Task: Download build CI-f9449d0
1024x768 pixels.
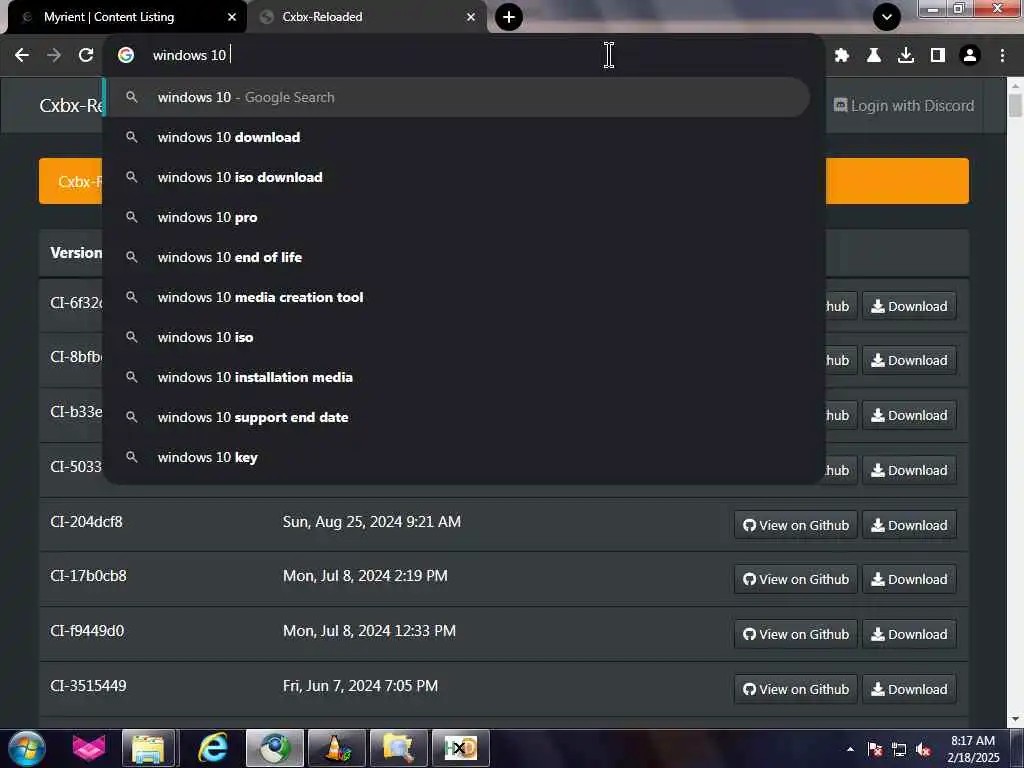Action: [x=909, y=634]
